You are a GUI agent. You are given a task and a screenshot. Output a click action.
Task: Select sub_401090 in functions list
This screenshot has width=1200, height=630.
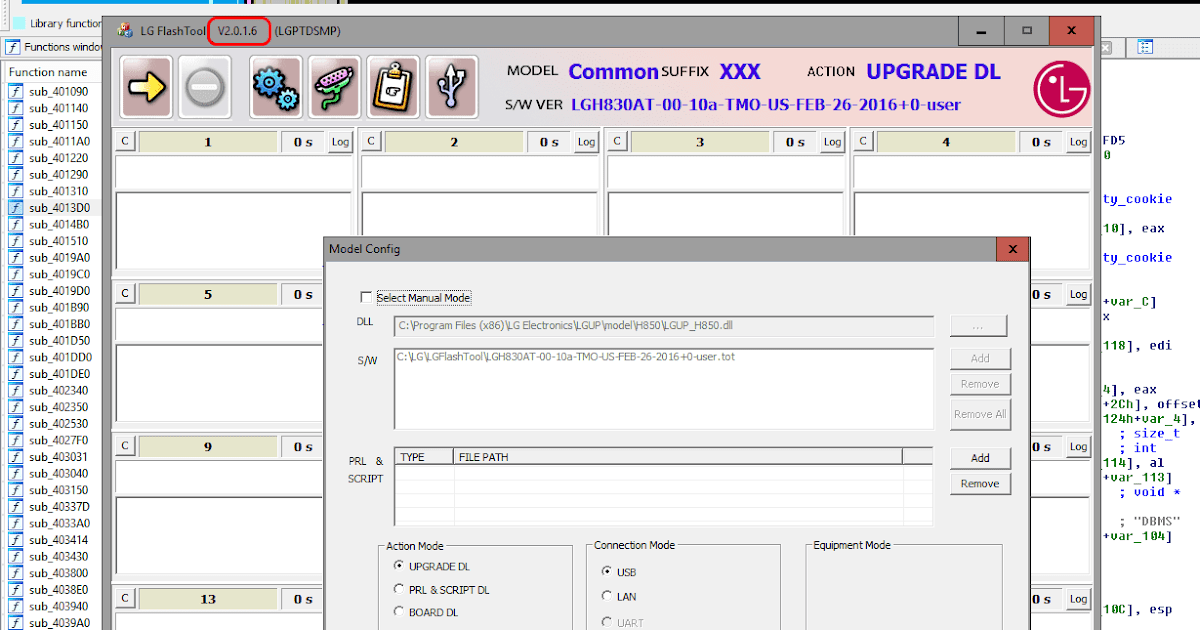[x=58, y=92]
